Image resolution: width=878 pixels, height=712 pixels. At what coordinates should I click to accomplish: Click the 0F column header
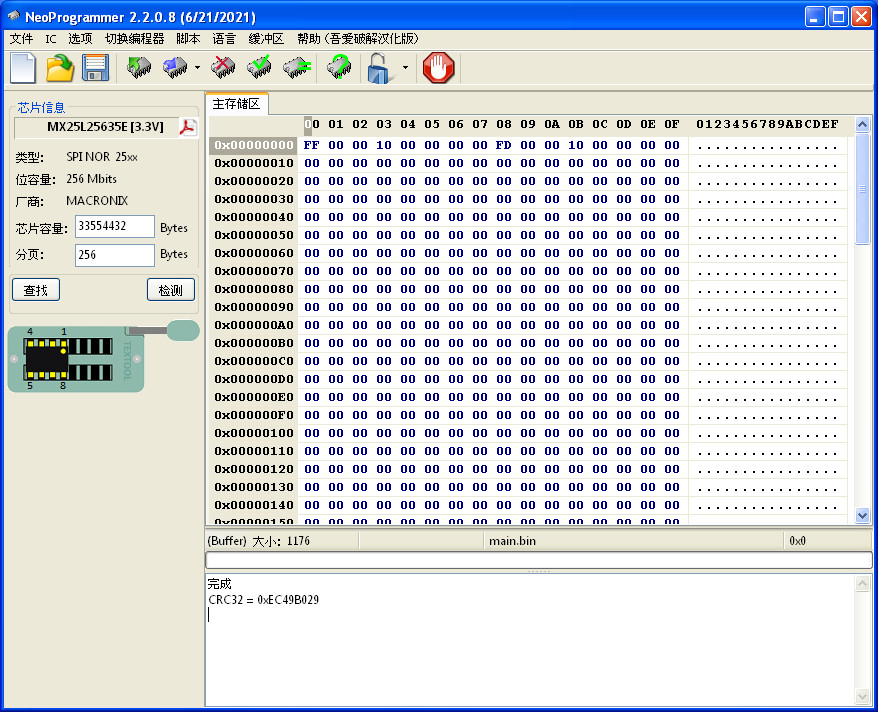(x=672, y=124)
